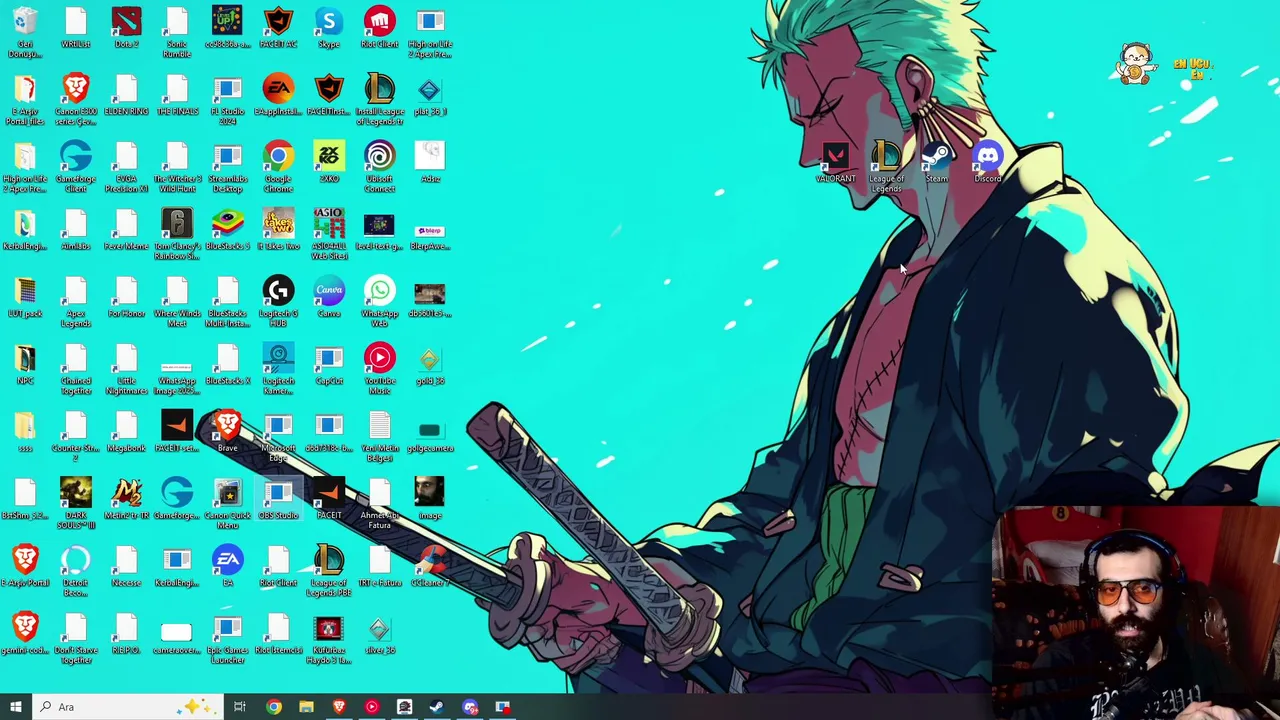Viewport: 1280px width, 720px height.
Task: Focus the taskbar Ara search box
Action: (127, 707)
